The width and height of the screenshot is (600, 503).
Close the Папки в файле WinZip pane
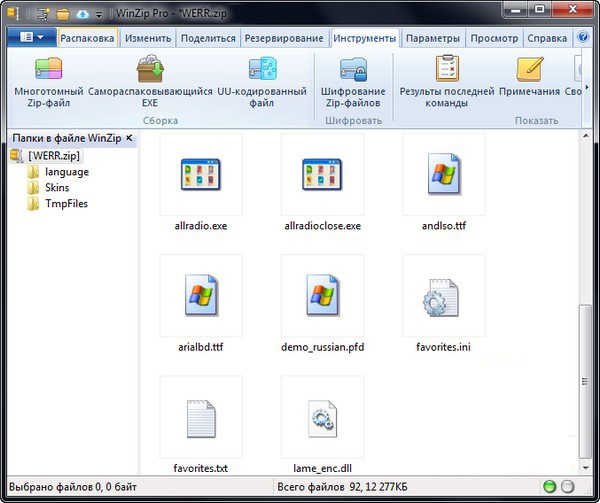[x=129, y=138]
